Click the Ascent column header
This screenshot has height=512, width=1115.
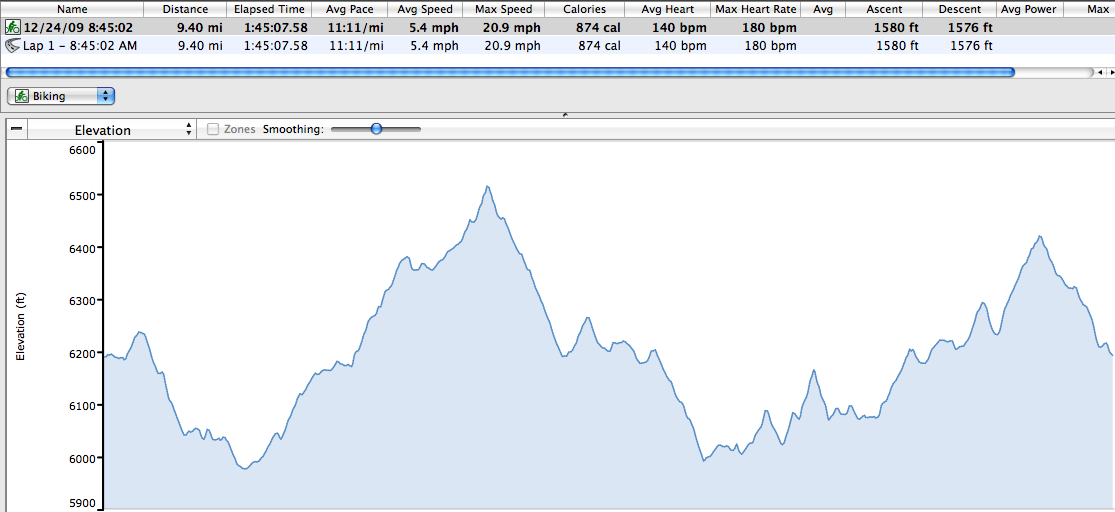click(x=883, y=9)
